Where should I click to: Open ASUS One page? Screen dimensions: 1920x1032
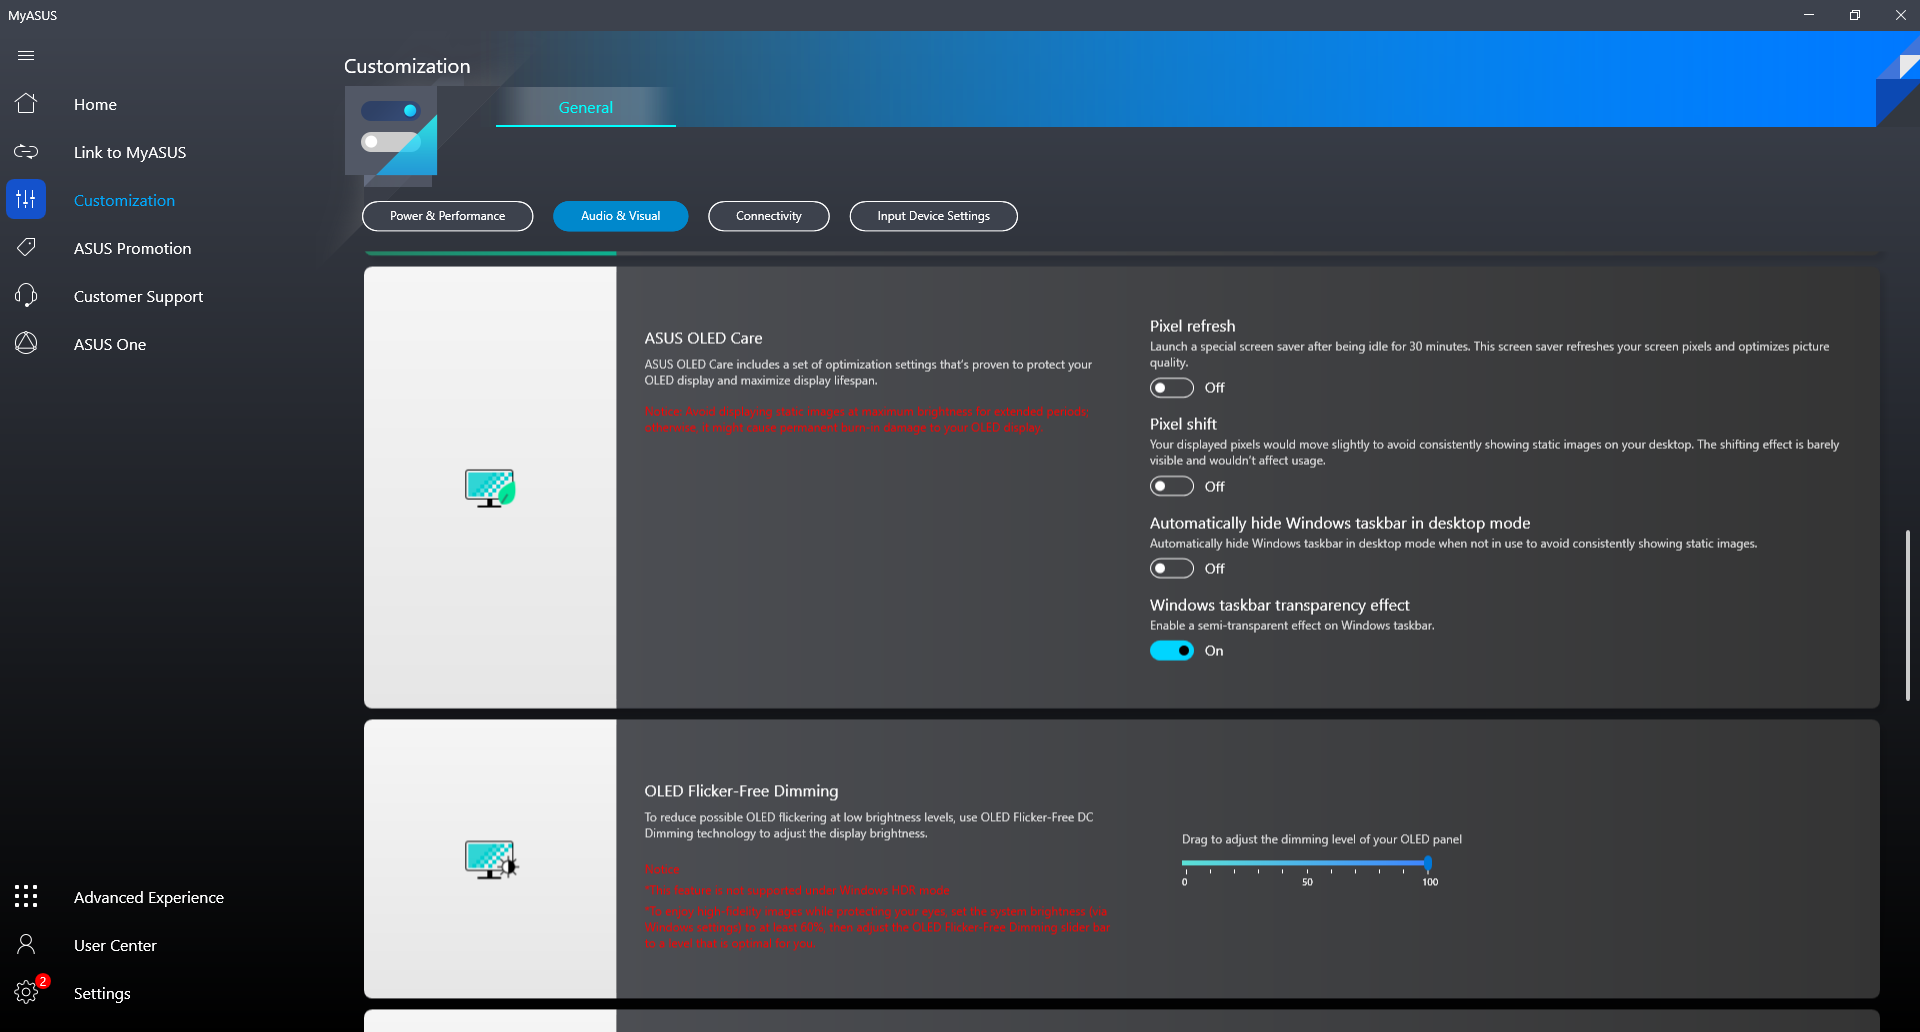tap(110, 344)
